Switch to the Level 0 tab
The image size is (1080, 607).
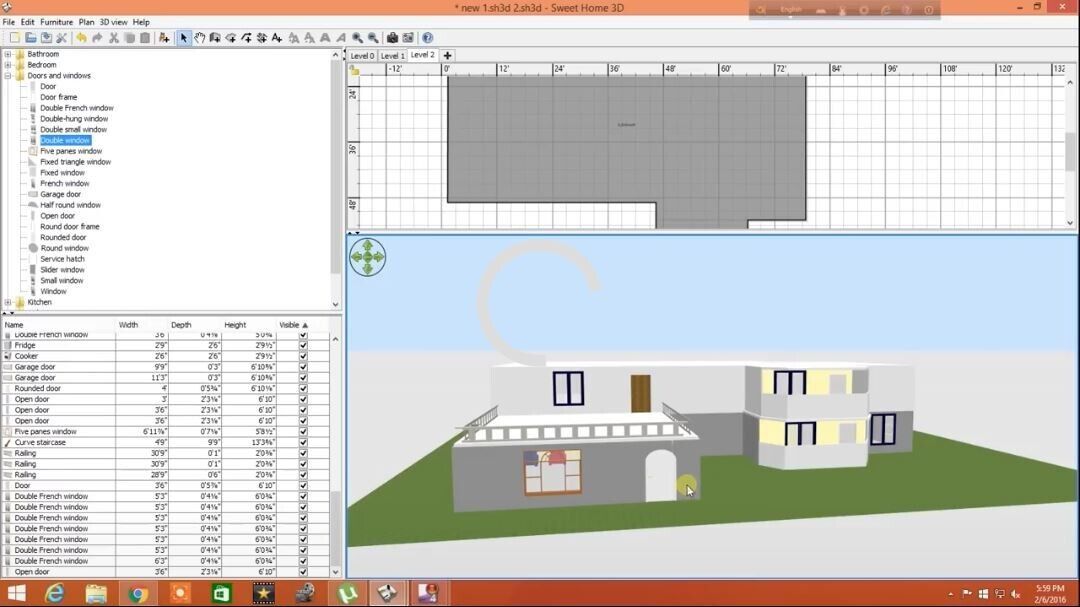click(362, 56)
